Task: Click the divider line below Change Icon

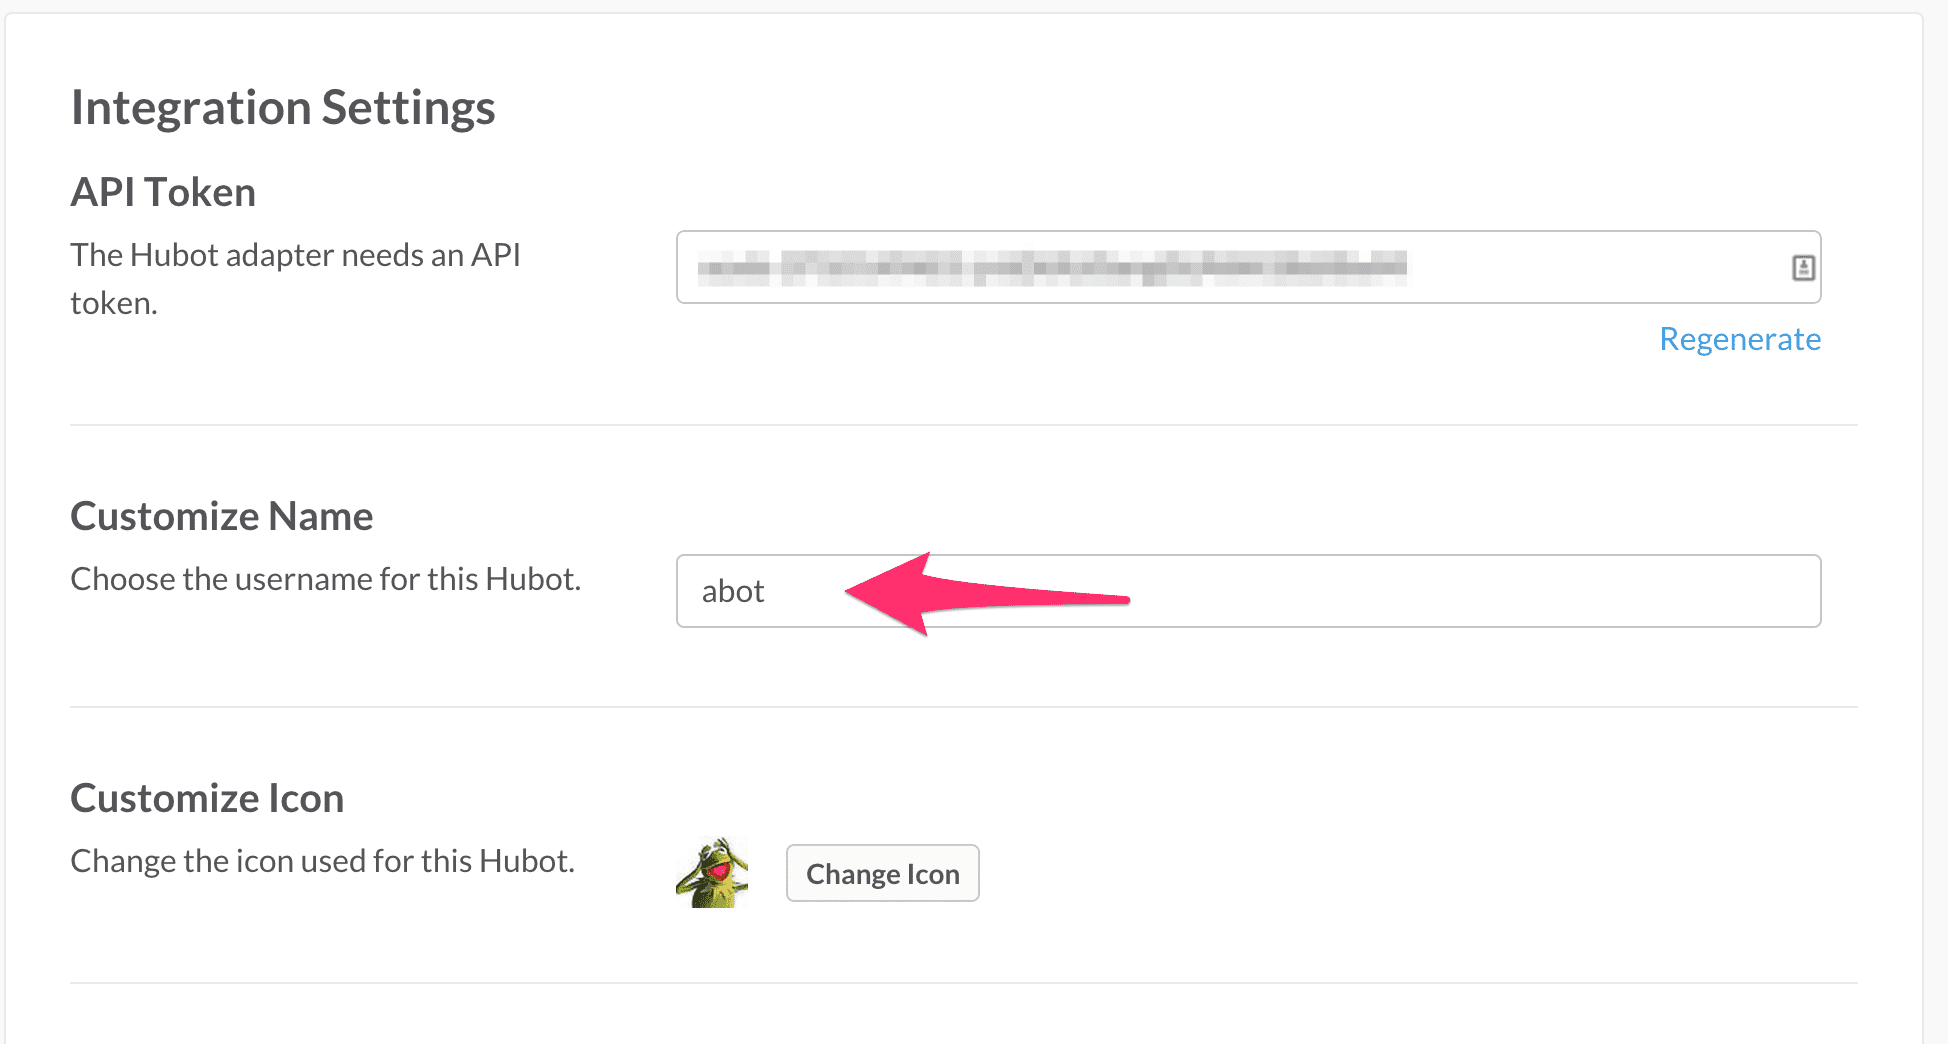Action: (x=964, y=983)
